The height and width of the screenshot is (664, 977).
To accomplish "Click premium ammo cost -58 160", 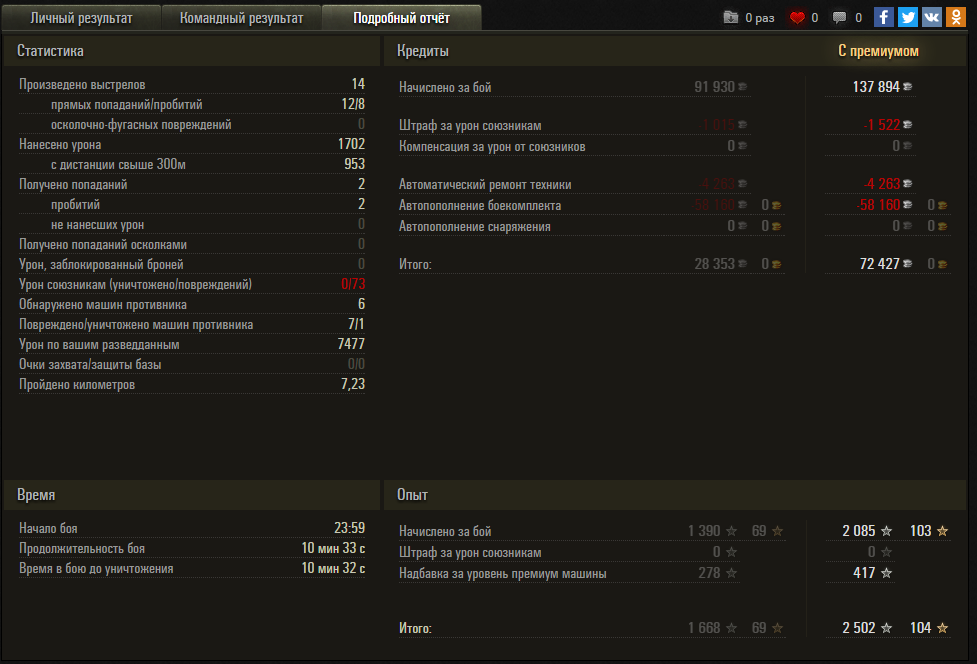I will [879, 204].
